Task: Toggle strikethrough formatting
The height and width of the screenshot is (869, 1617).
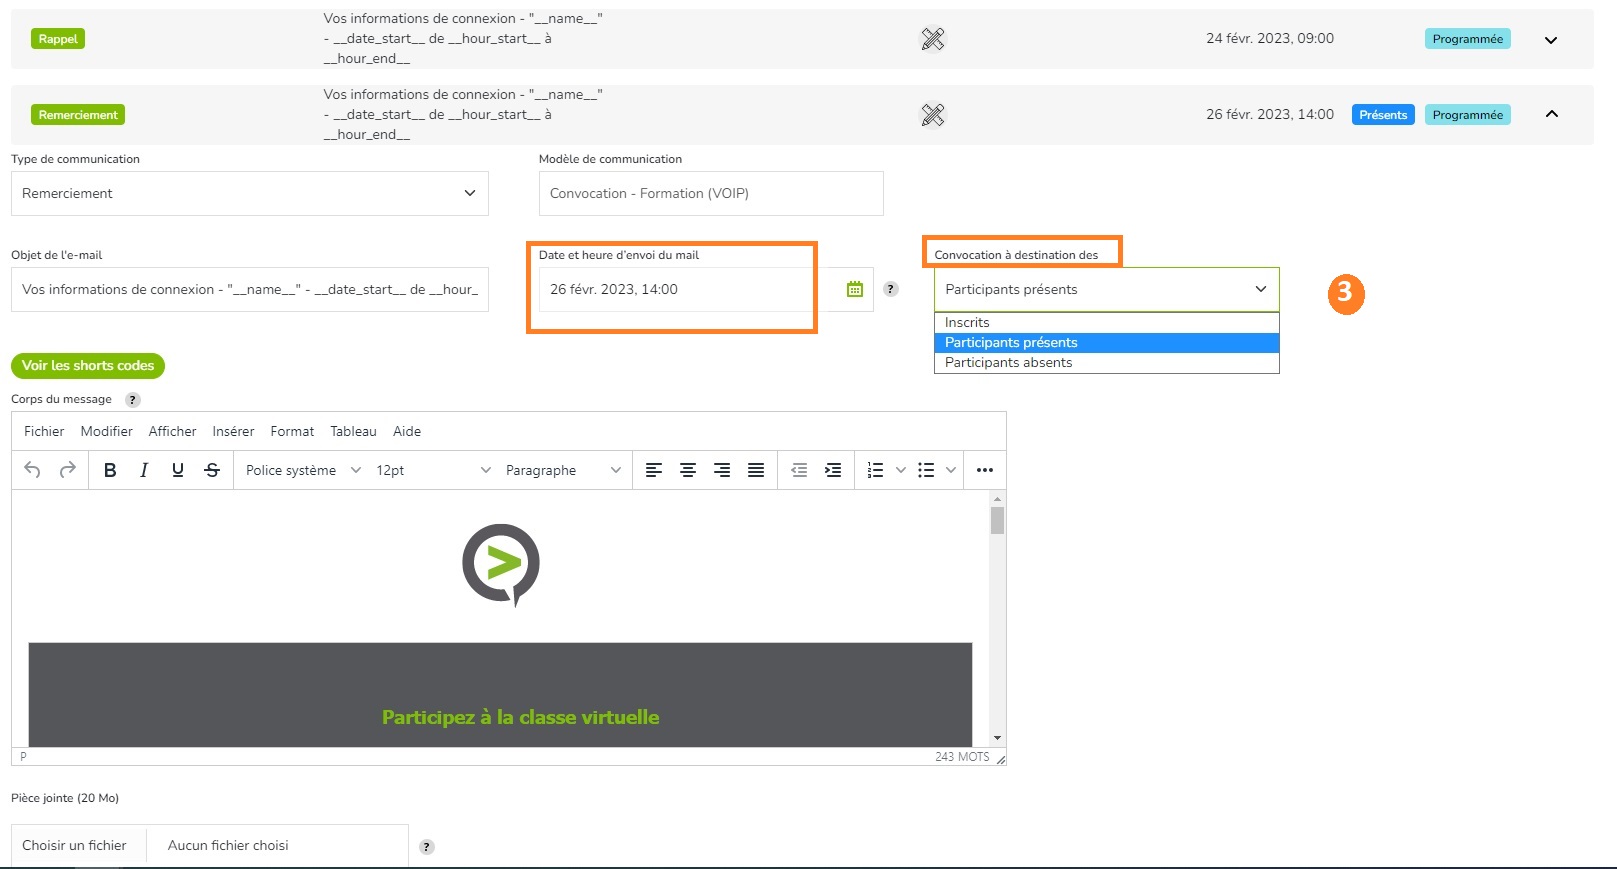Action: pos(212,470)
